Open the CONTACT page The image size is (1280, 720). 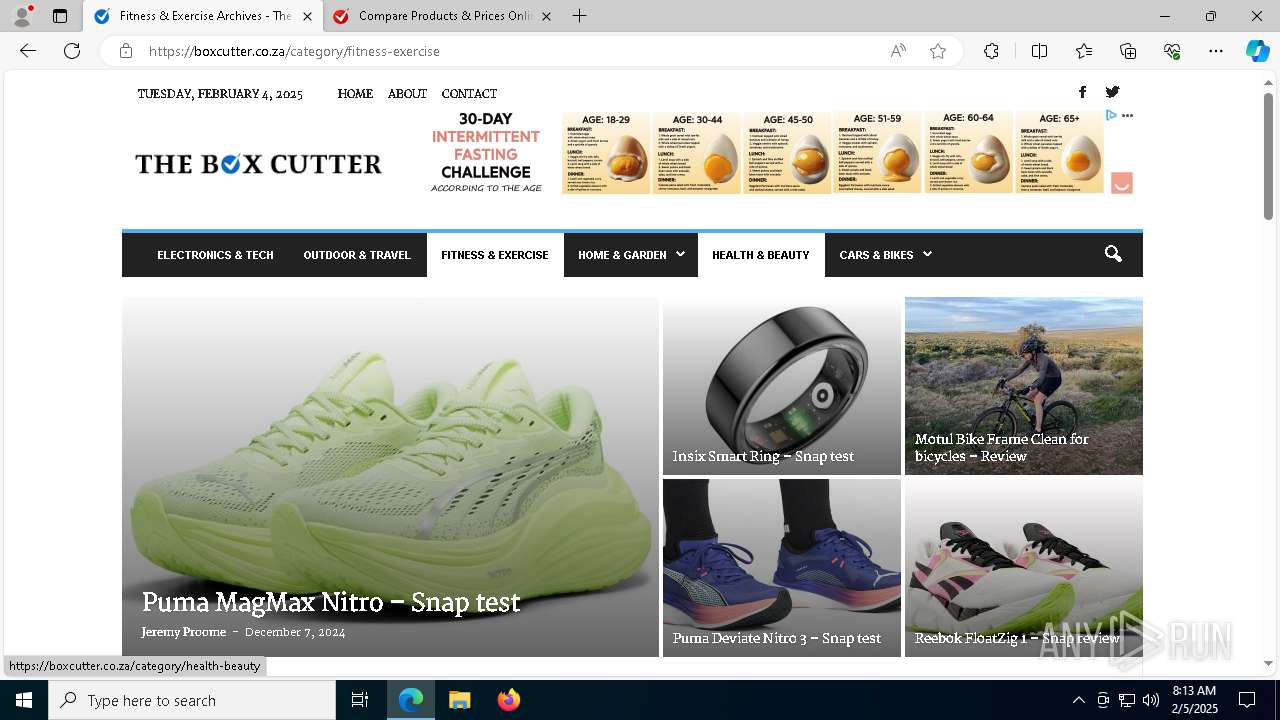[x=469, y=93]
